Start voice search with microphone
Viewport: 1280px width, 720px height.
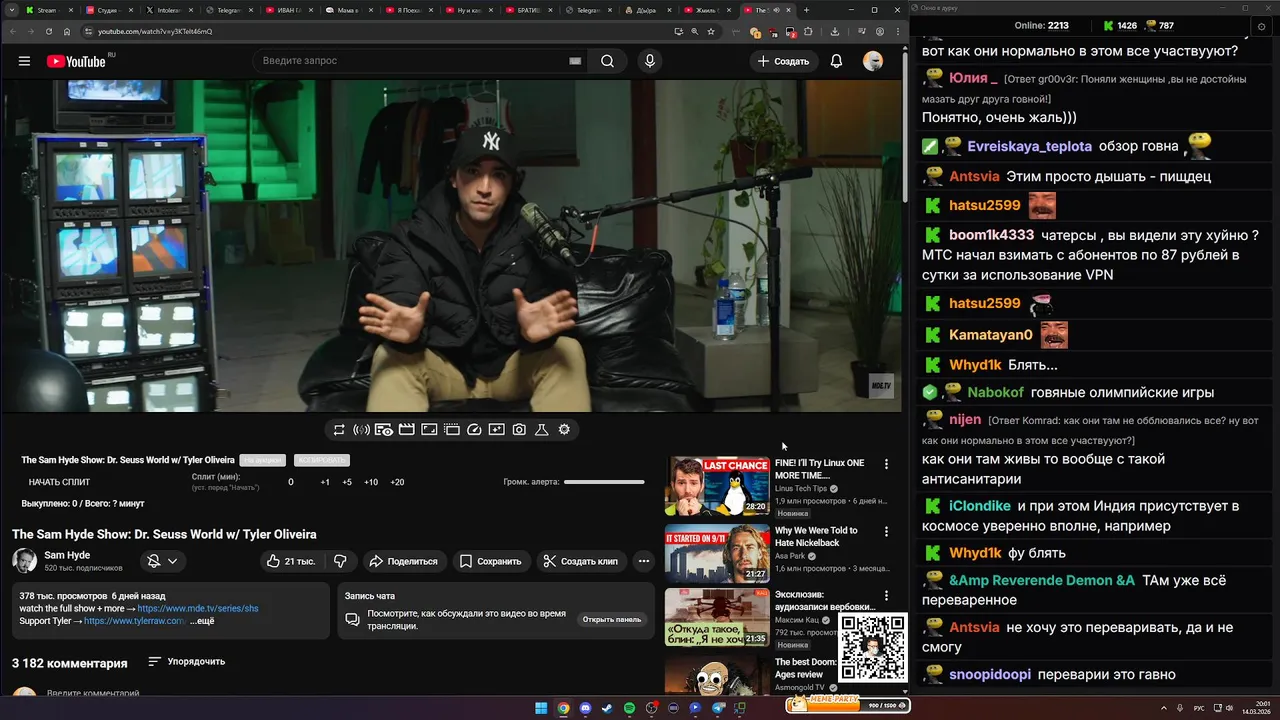tap(650, 61)
